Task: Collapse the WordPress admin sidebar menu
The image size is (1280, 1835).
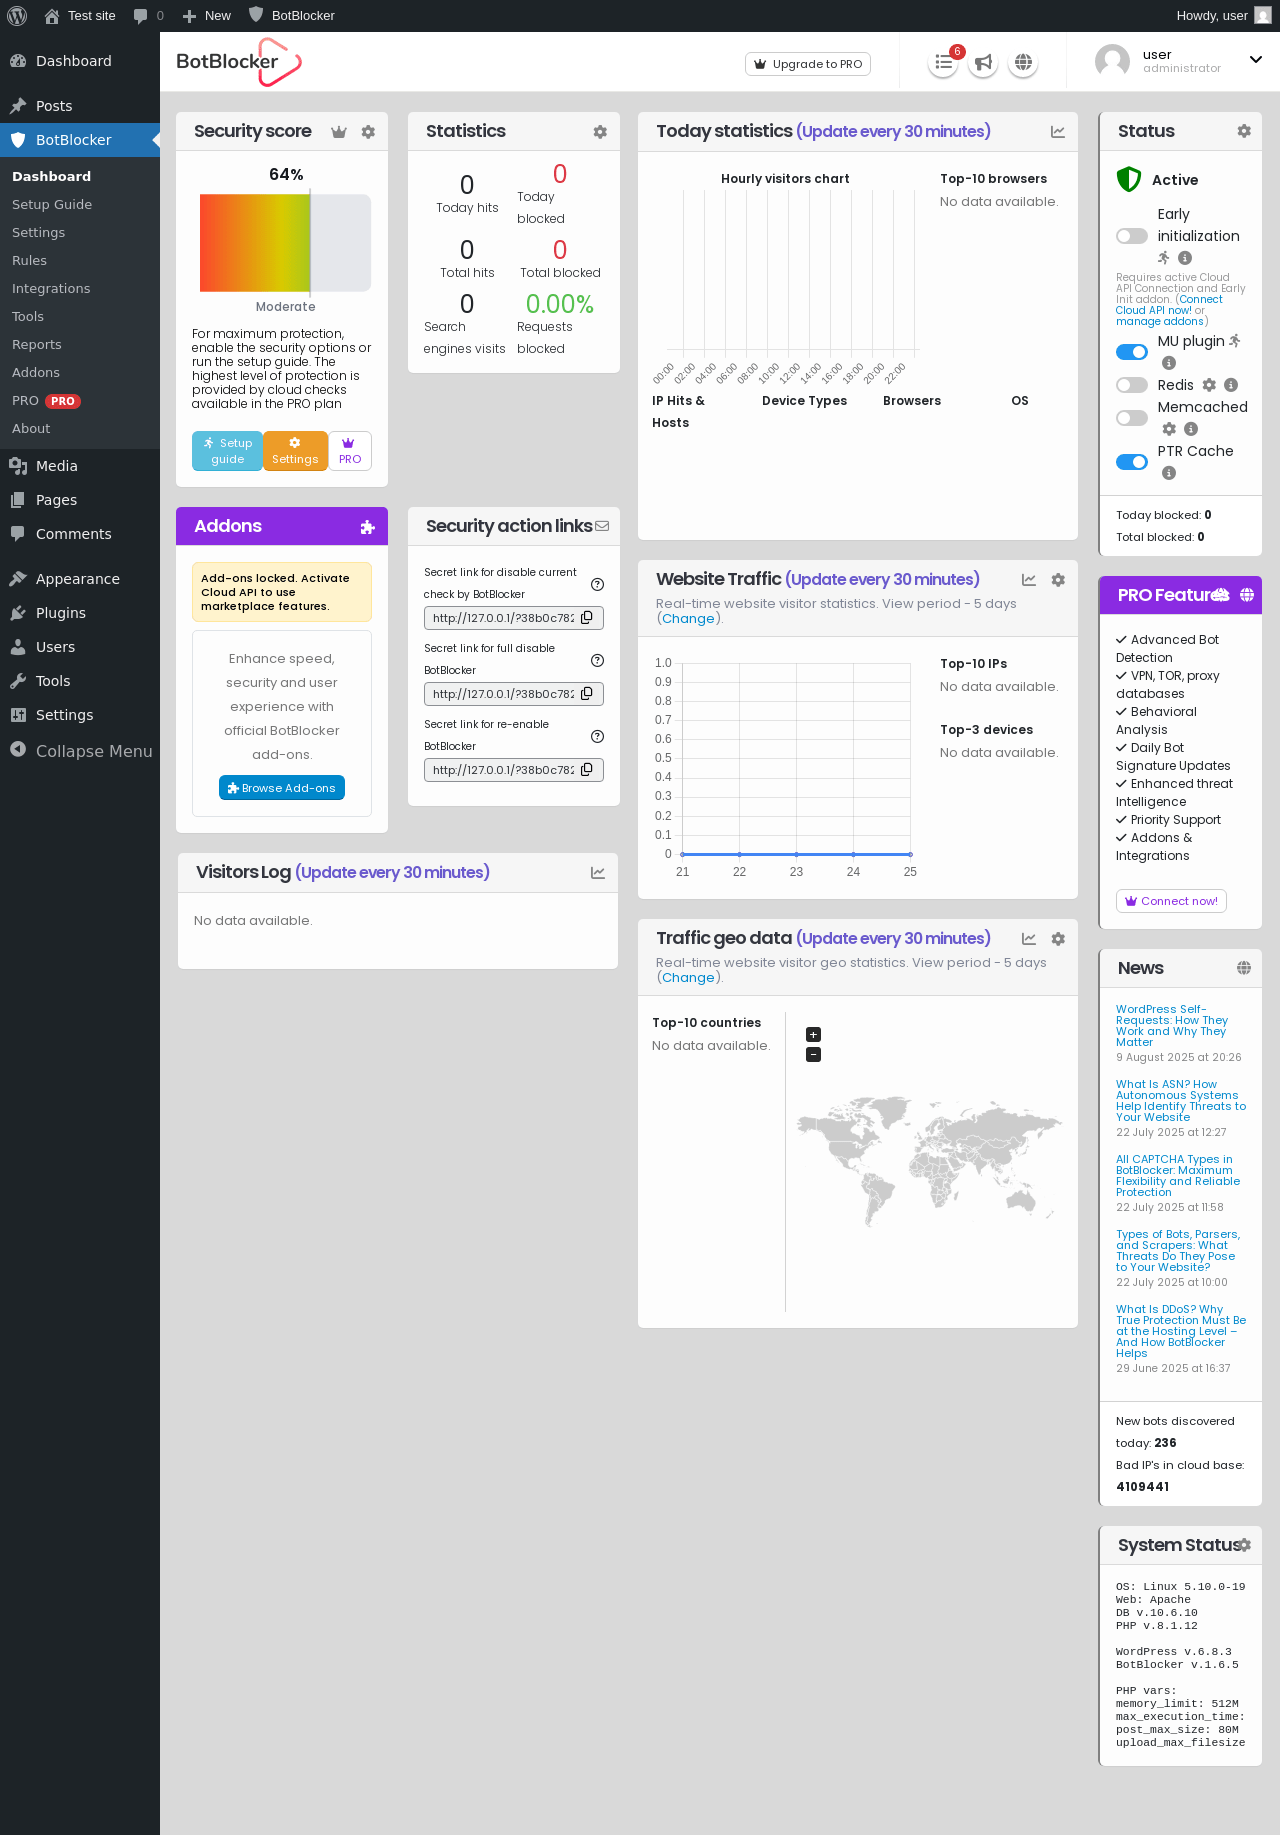Action: click(x=80, y=751)
